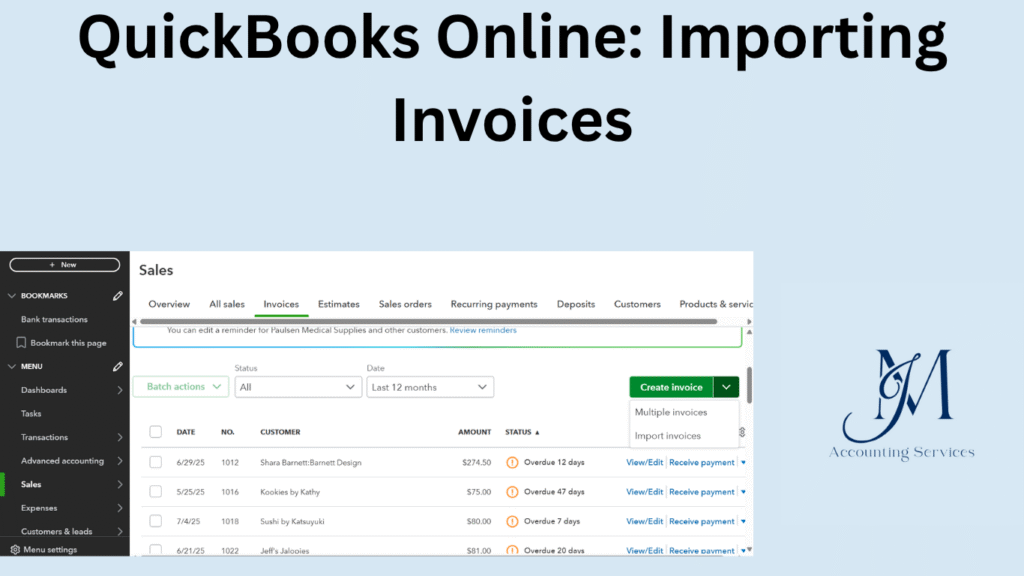The width and height of the screenshot is (1024, 576).
Task: Open the Batch actions dropdown
Action: point(182,387)
